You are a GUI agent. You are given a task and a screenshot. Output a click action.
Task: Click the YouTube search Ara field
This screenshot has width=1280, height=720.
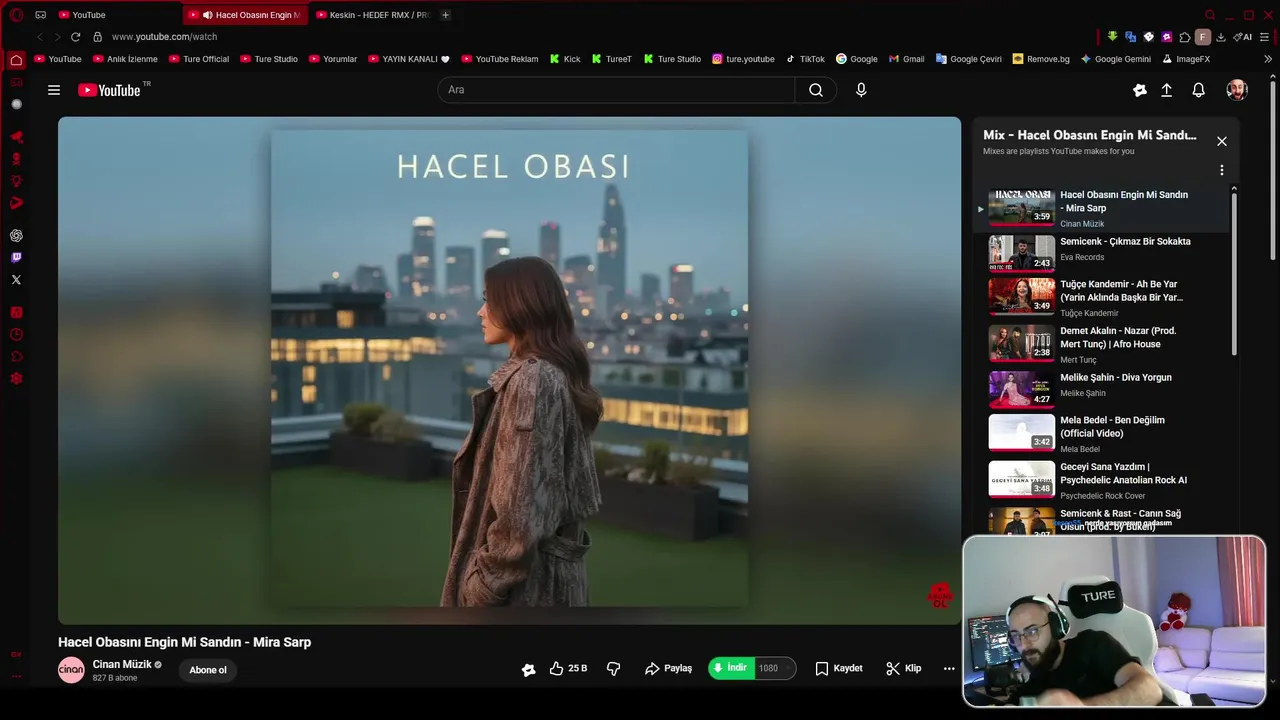click(616, 90)
